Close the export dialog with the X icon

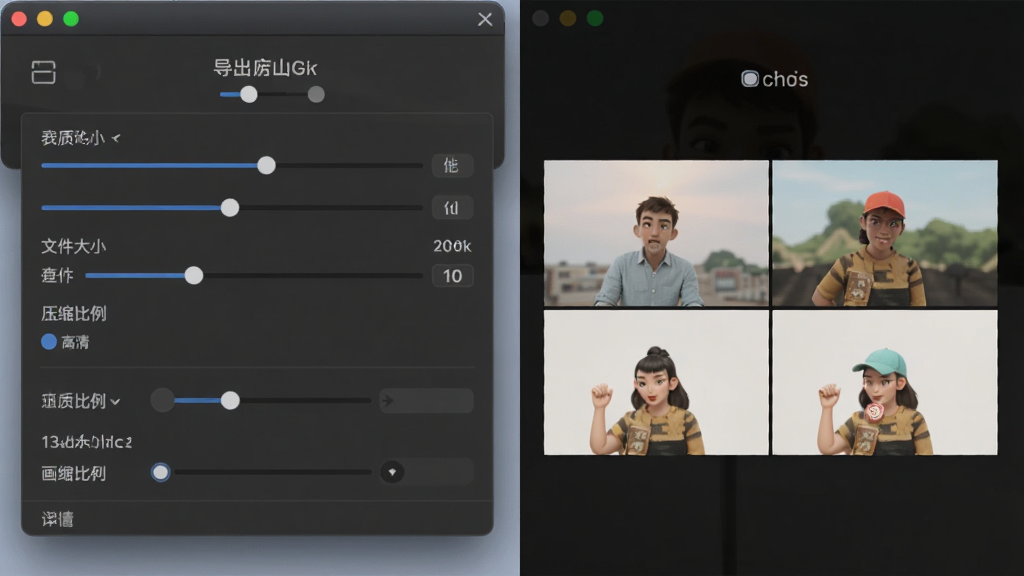(x=485, y=20)
